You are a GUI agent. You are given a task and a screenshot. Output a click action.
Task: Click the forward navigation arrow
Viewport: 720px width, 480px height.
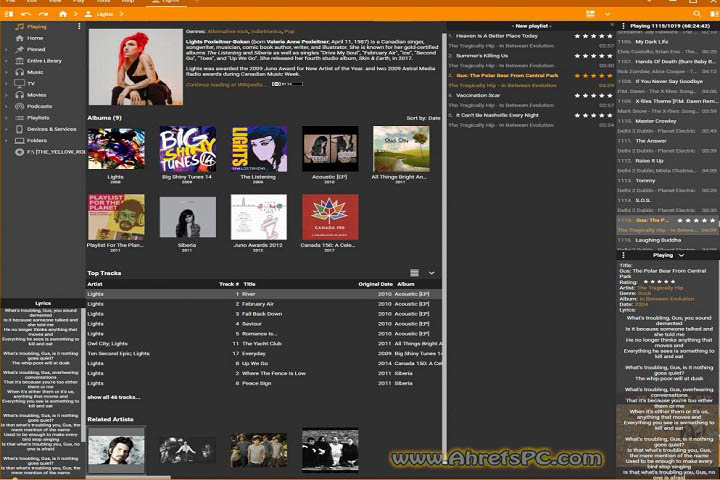[x=43, y=14]
